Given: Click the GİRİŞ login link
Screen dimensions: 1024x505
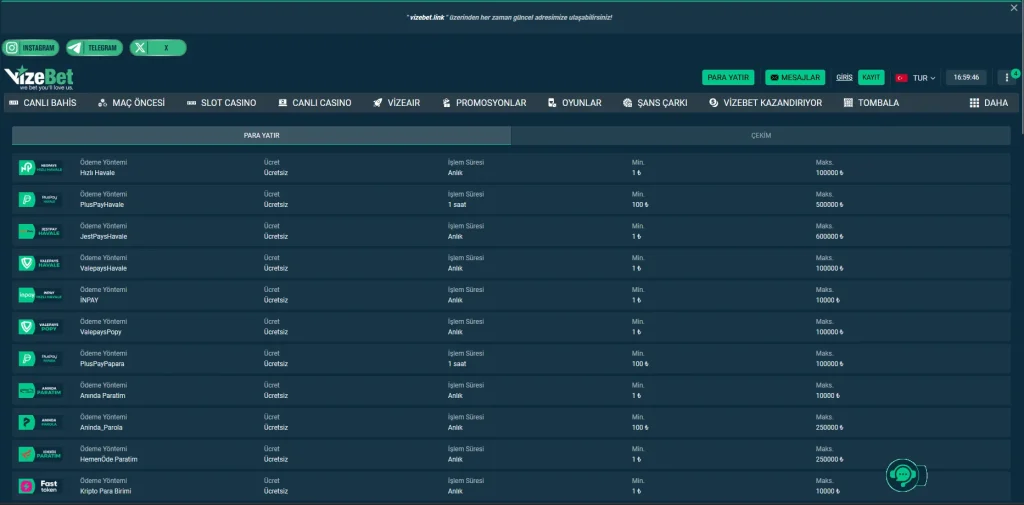Looking at the screenshot, I should (844, 77).
